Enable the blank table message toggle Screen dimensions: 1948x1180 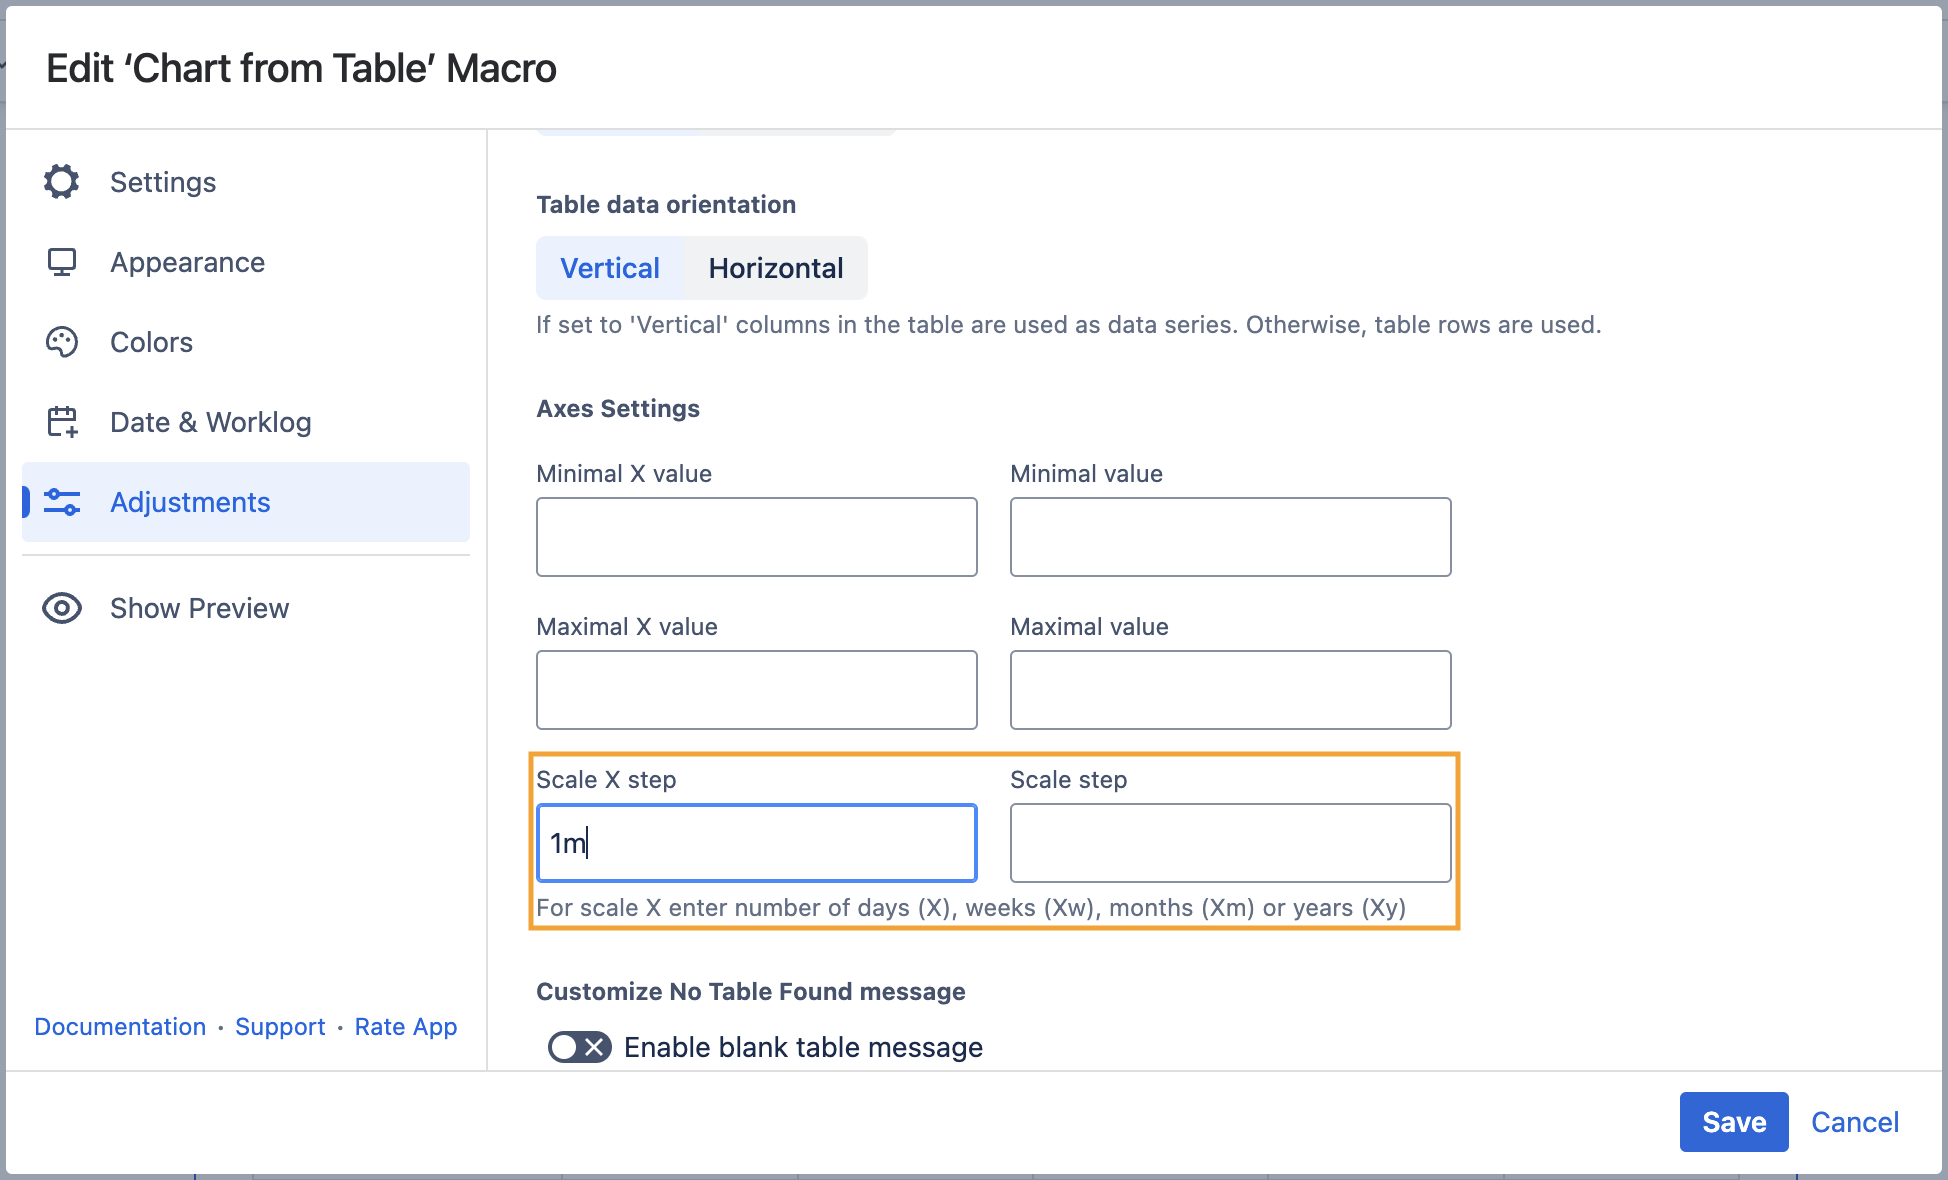579,1047
